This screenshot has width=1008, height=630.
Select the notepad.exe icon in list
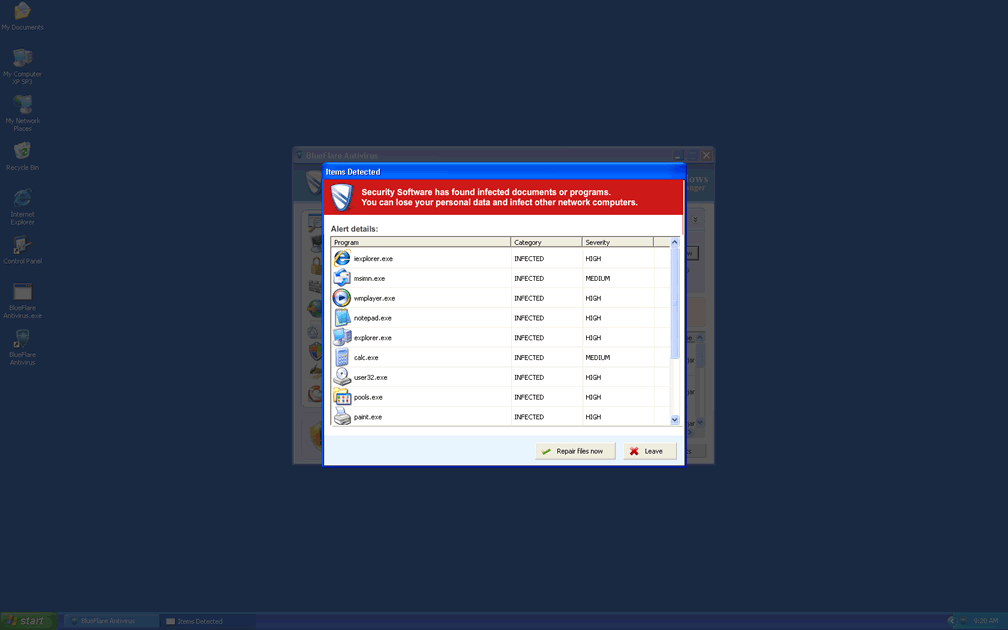(342, 318)
